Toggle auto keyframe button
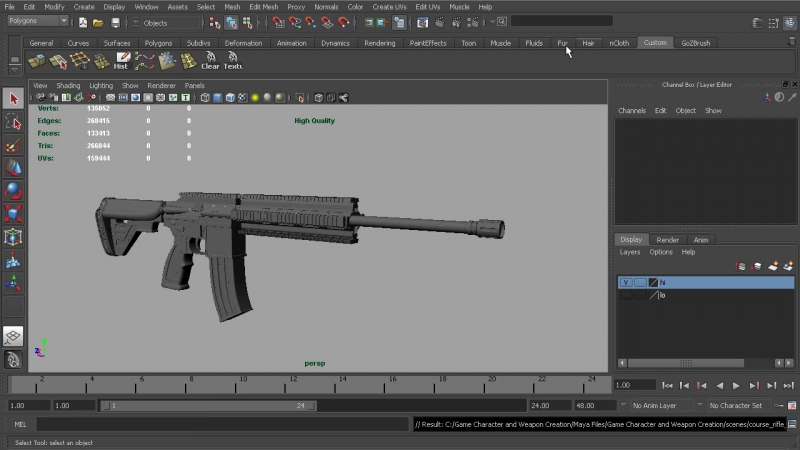The image size is (800, 450). click(779, 406)
